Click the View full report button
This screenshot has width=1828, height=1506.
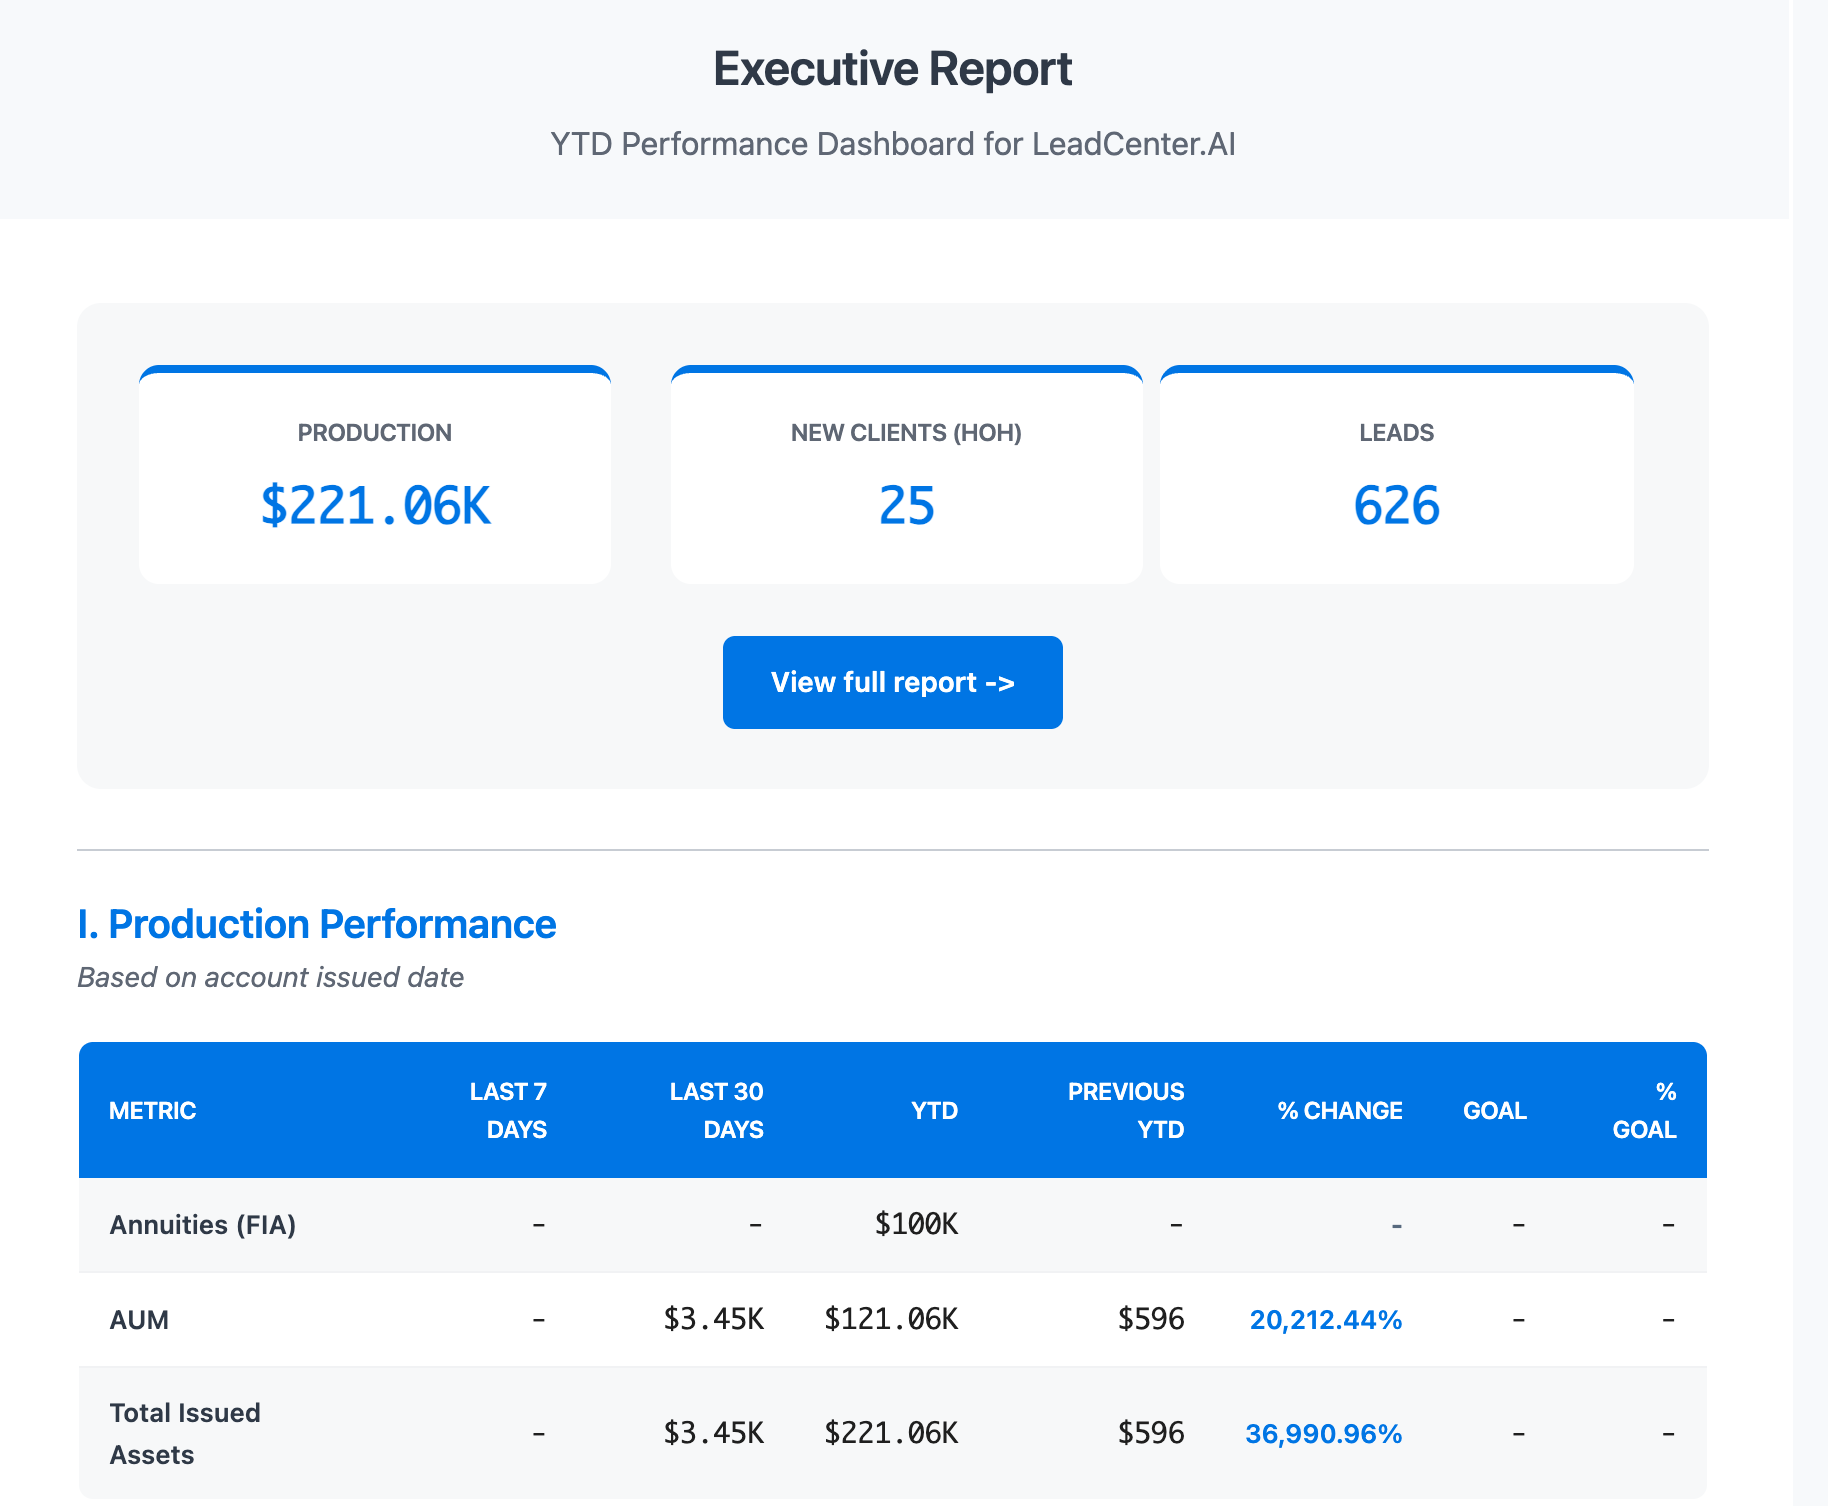(x=892, y=682)
